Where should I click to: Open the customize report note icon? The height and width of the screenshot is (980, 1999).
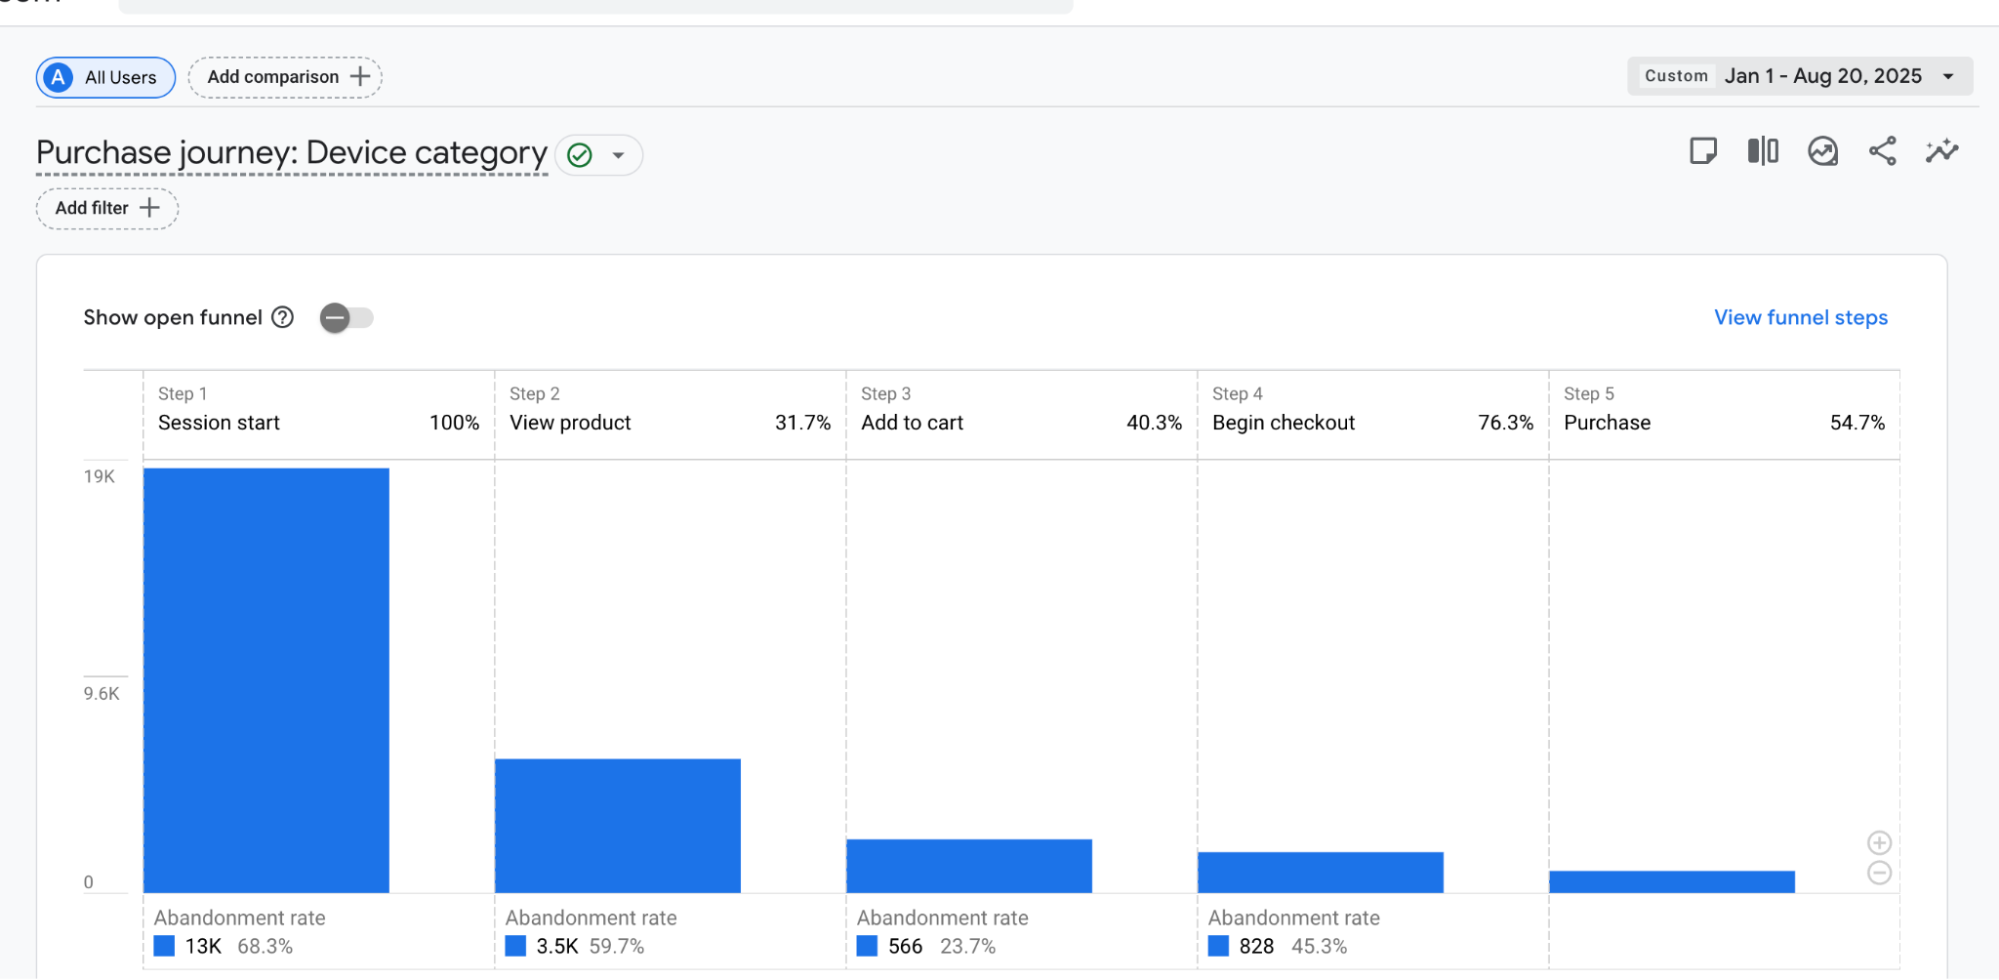1702,151
